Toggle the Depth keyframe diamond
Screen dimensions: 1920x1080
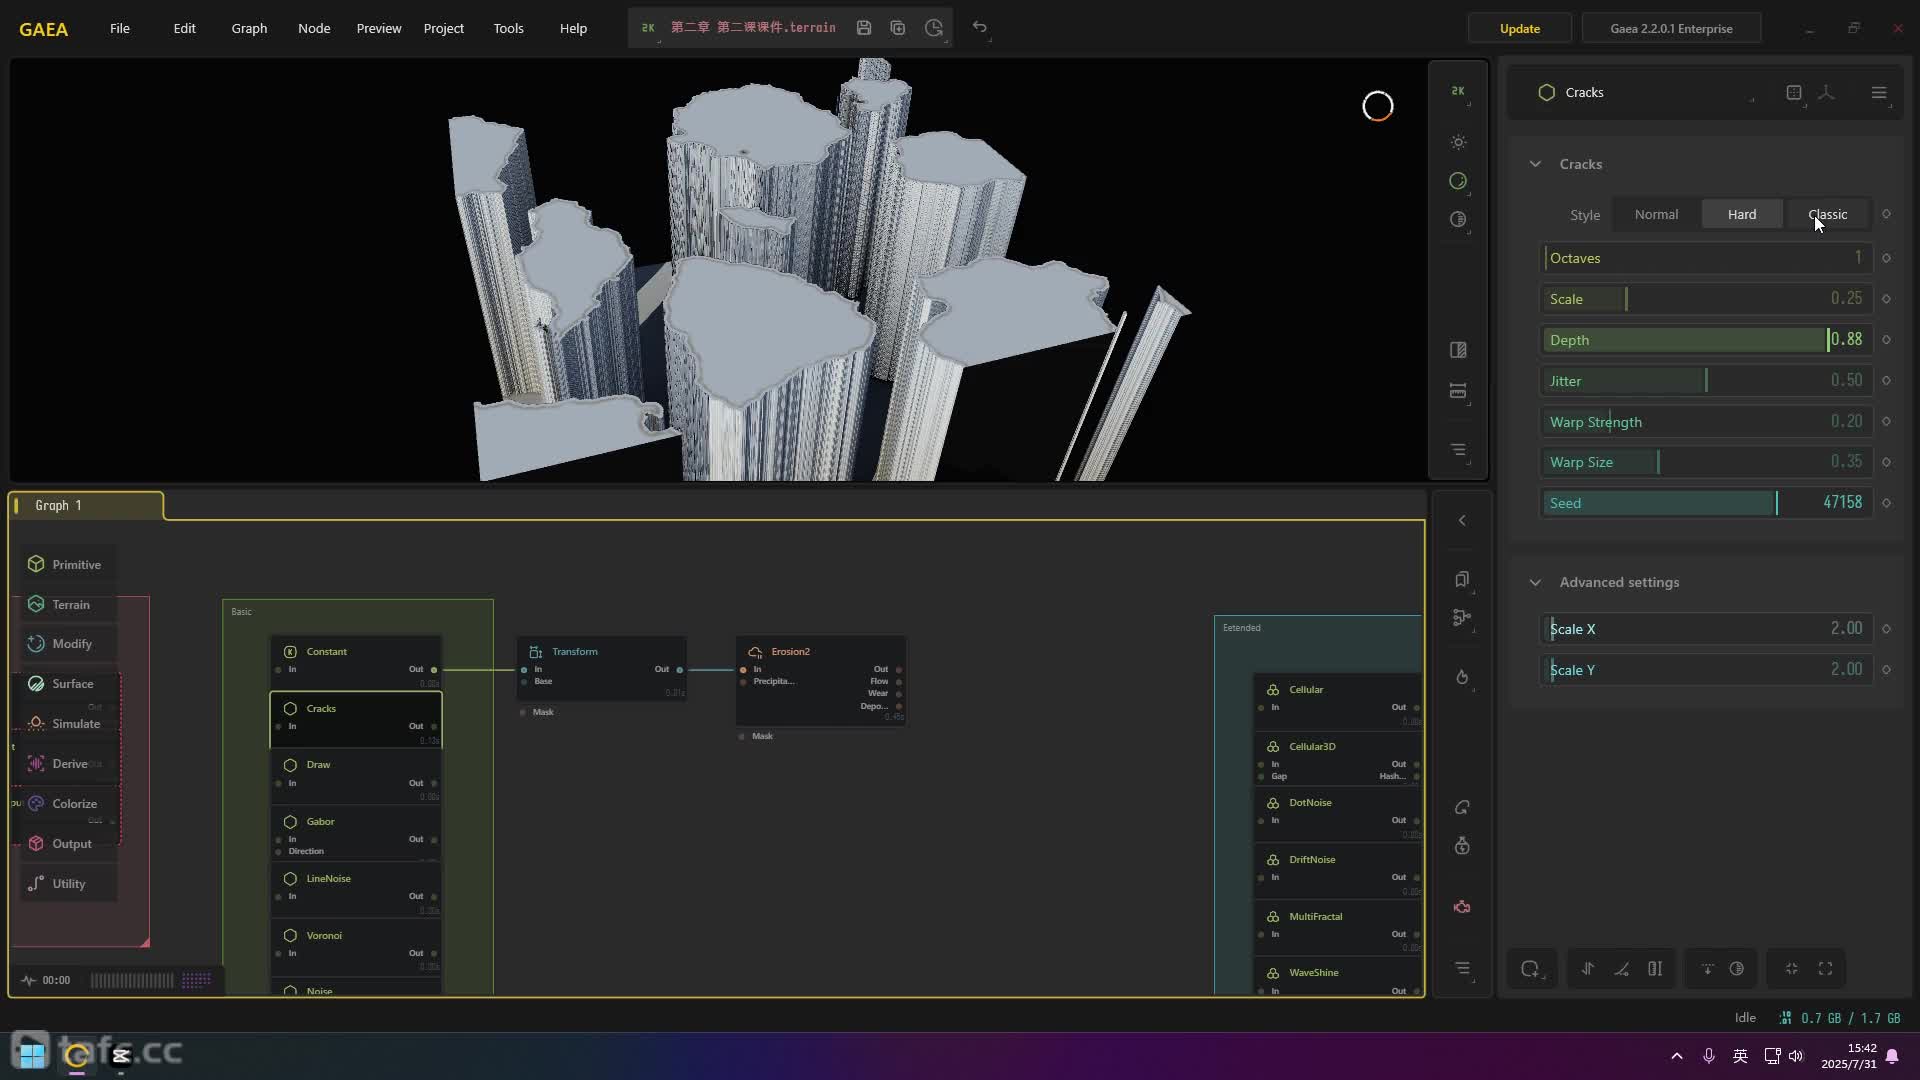pyautogui.click(x=1886, y=340)
